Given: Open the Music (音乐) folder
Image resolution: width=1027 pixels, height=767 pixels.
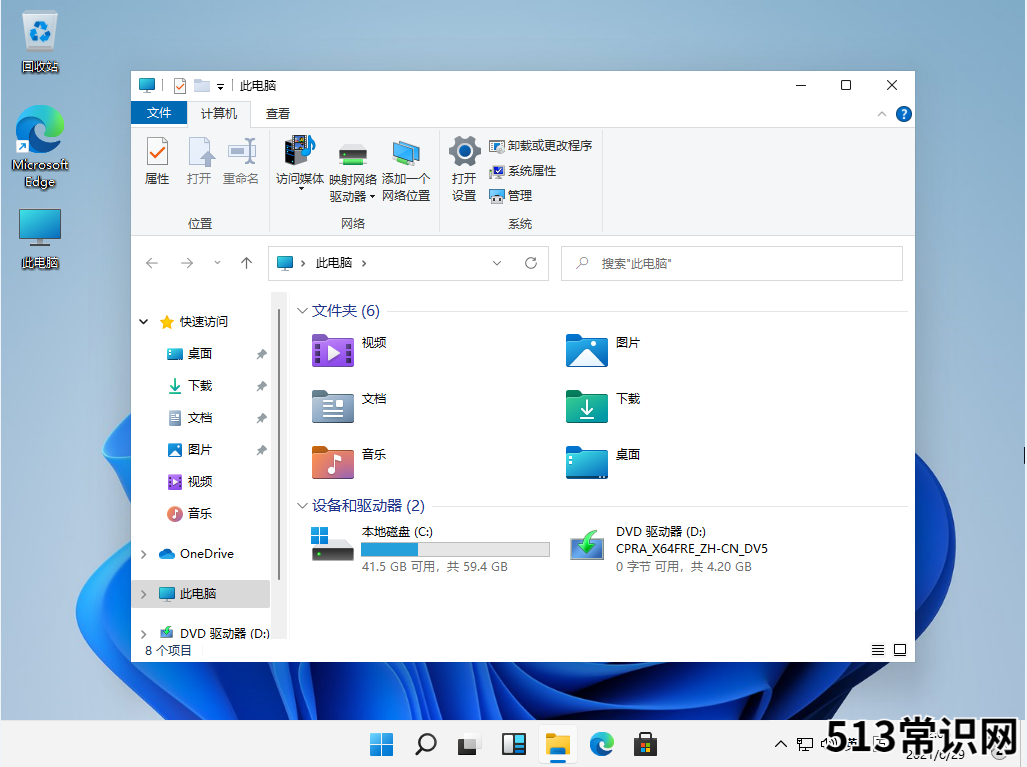Looking at the screenshot, I should point(333,461).
